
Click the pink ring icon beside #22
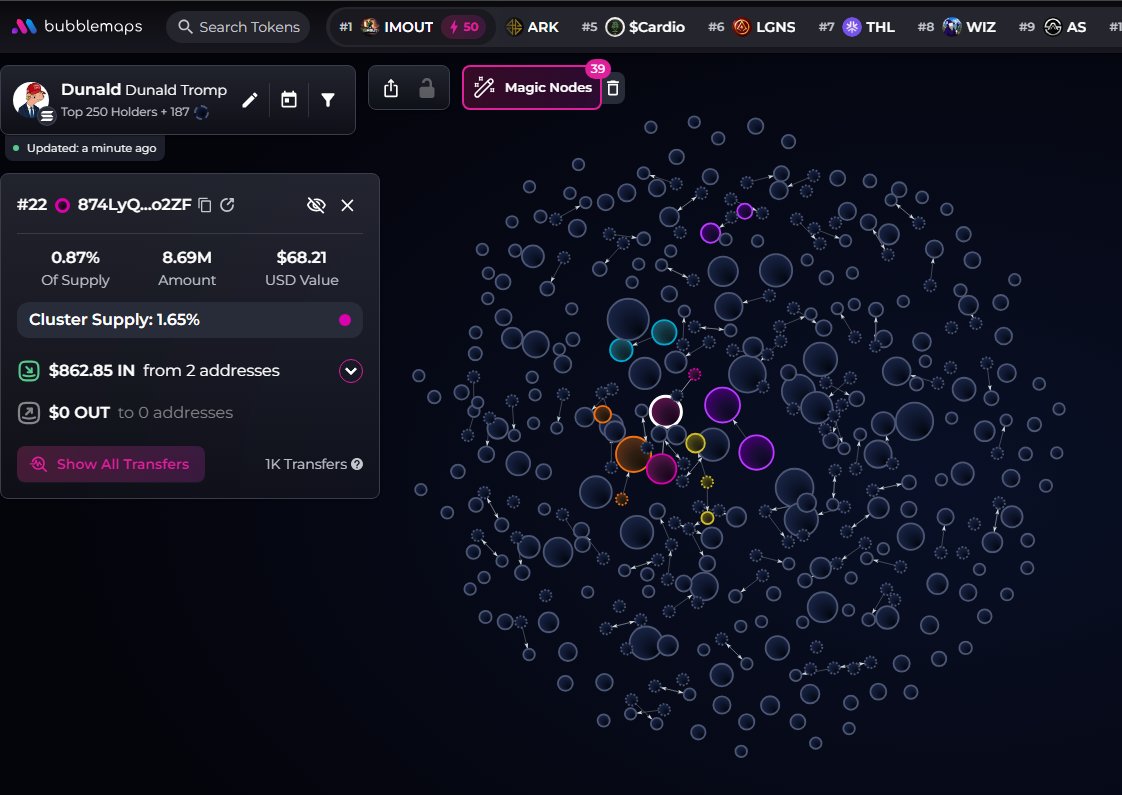point(62,205)
